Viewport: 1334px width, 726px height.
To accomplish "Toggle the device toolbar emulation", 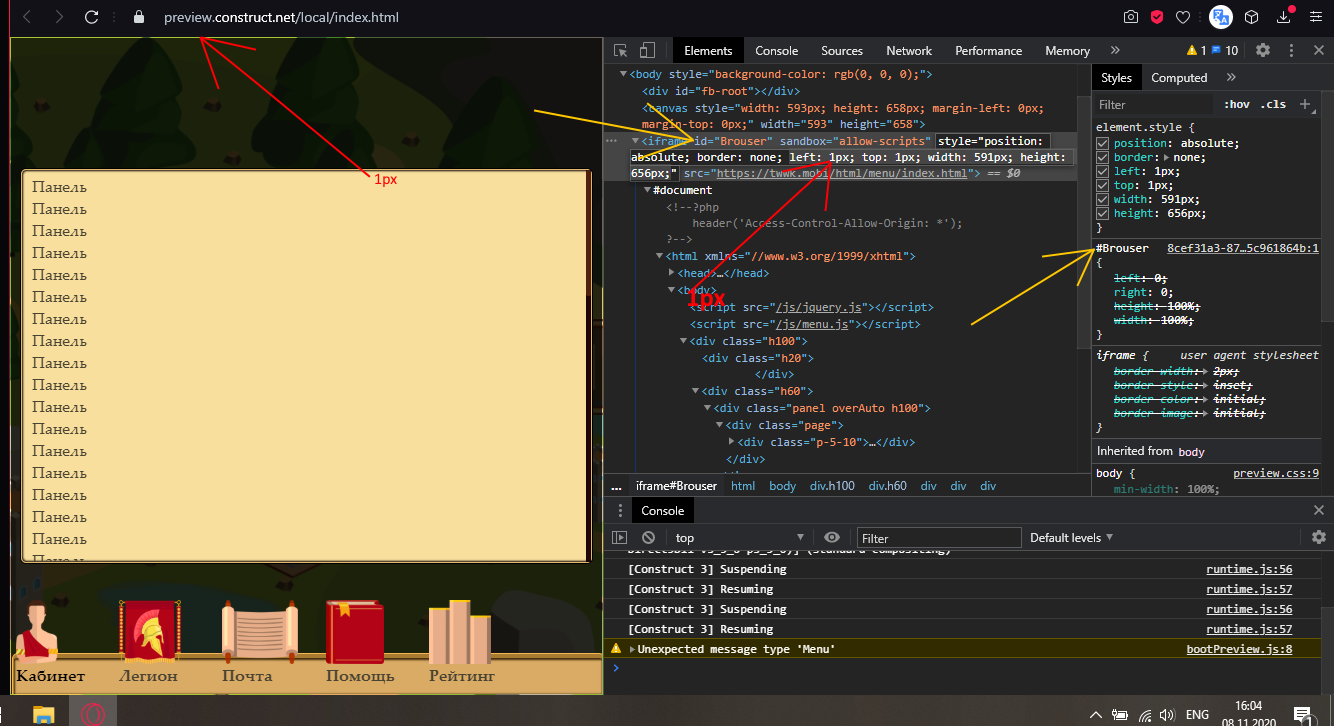I will [647, 50].
